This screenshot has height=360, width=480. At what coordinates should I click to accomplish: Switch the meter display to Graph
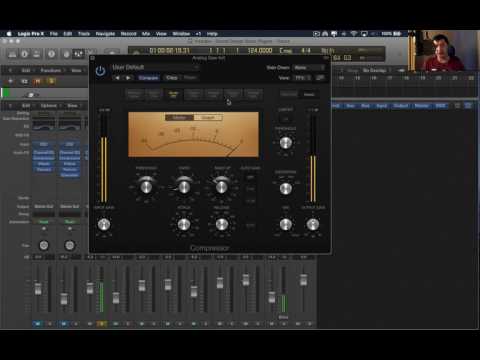click(x=208, y=118)
